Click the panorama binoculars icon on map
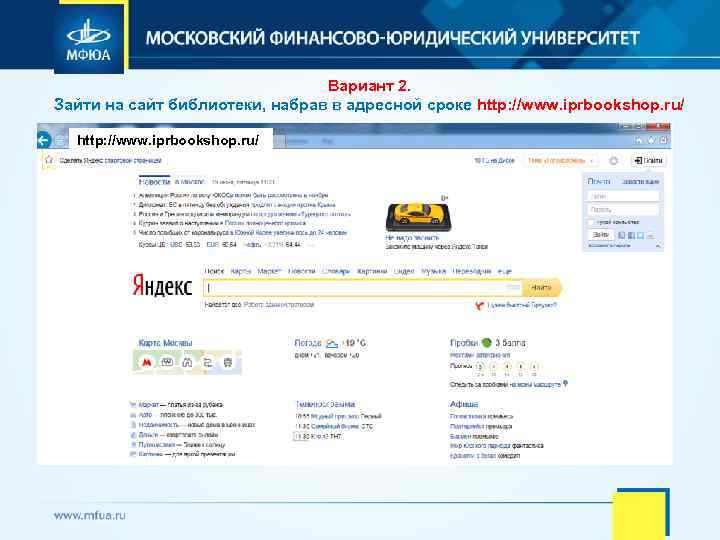Viewport: 720px width, 540px height. point(187,363)
